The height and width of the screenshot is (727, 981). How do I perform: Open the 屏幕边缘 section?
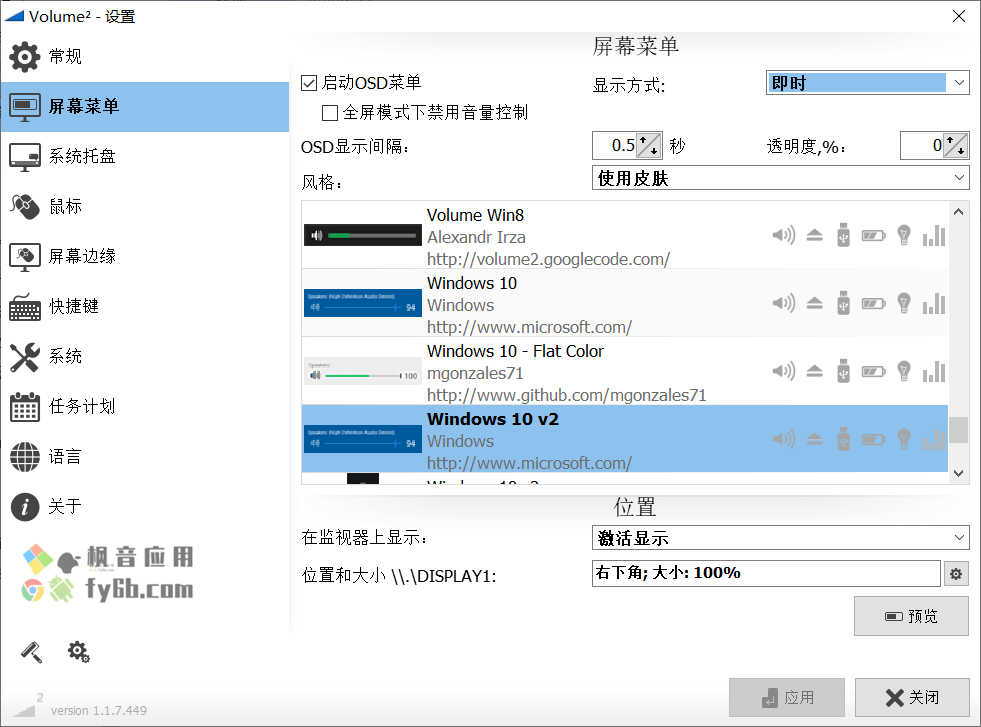(x=145, y=257)
